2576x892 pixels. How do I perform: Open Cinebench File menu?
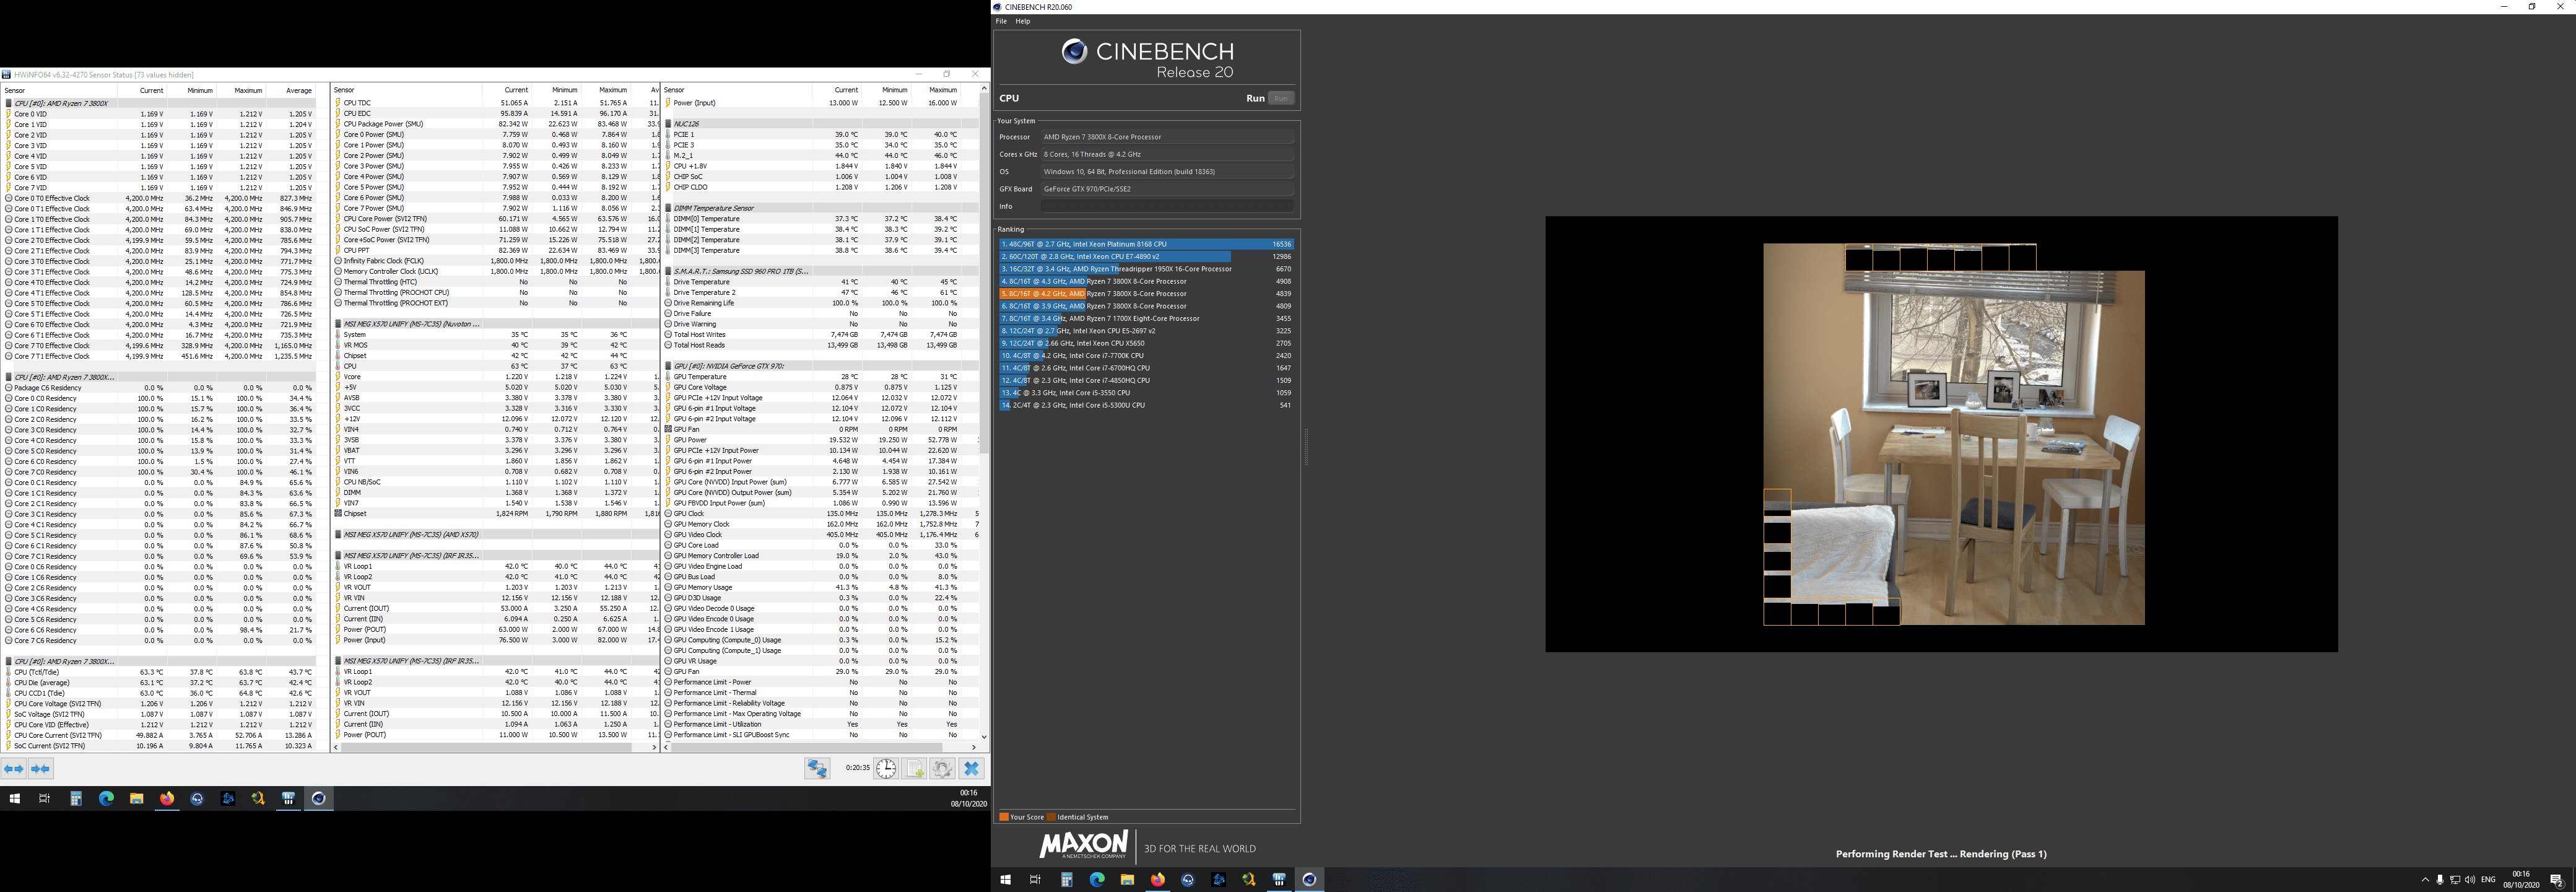tap(1001, 21)
